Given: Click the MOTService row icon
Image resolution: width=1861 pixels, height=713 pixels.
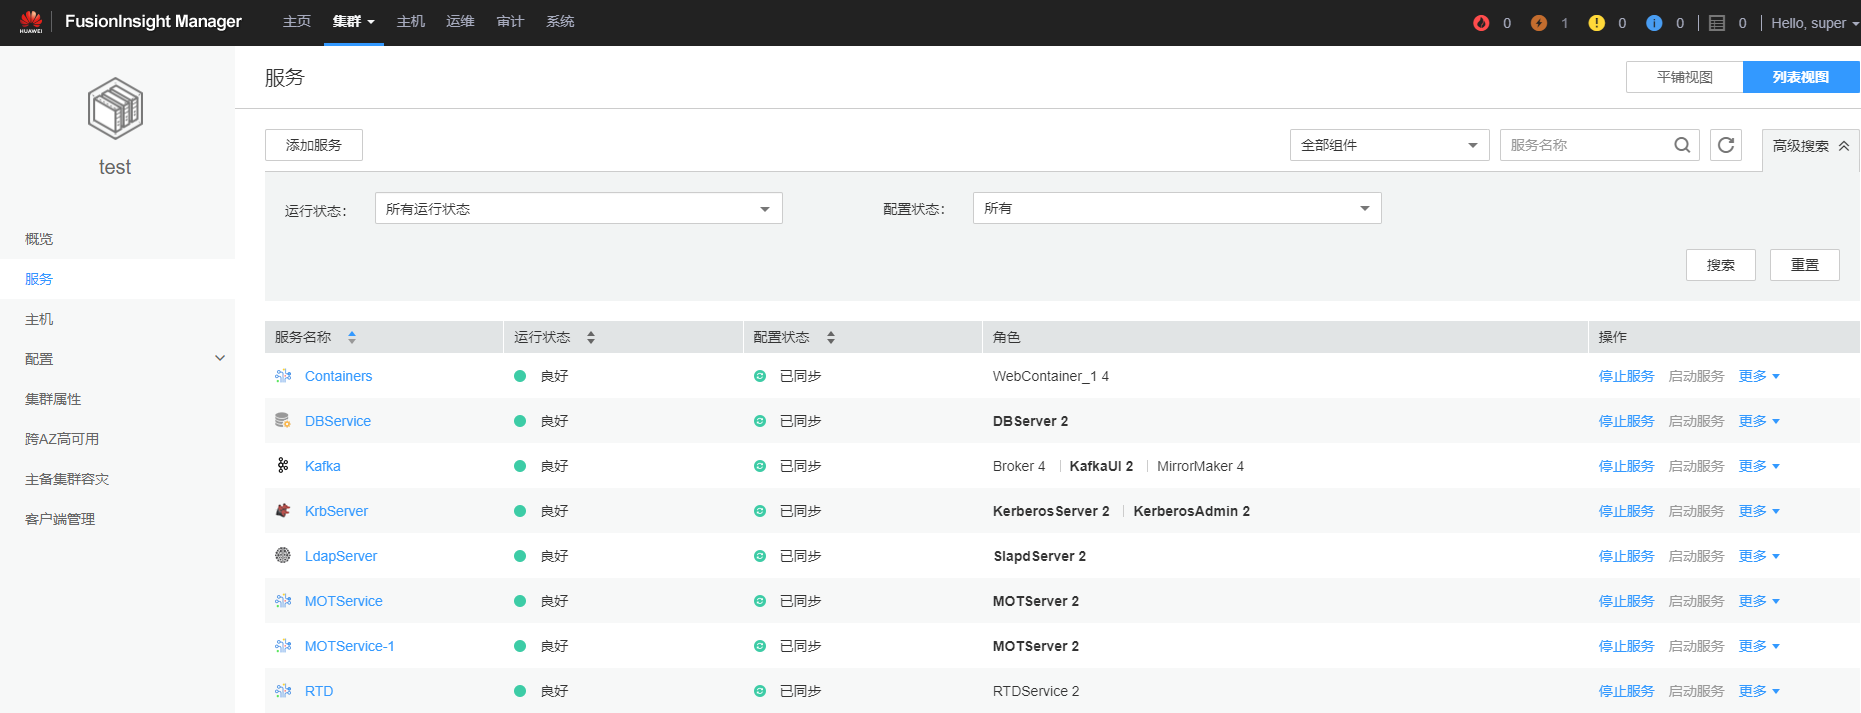Looking at the screenshot, I should point(283,601).
